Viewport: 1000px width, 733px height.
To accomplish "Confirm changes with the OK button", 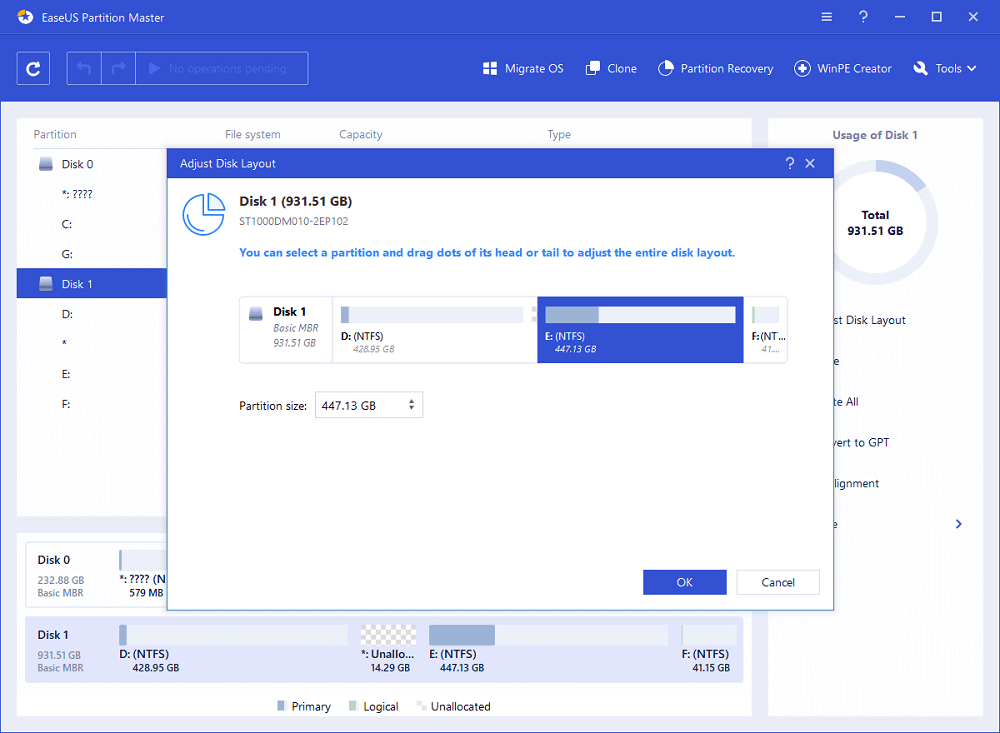I will click(x=684, y=582).
